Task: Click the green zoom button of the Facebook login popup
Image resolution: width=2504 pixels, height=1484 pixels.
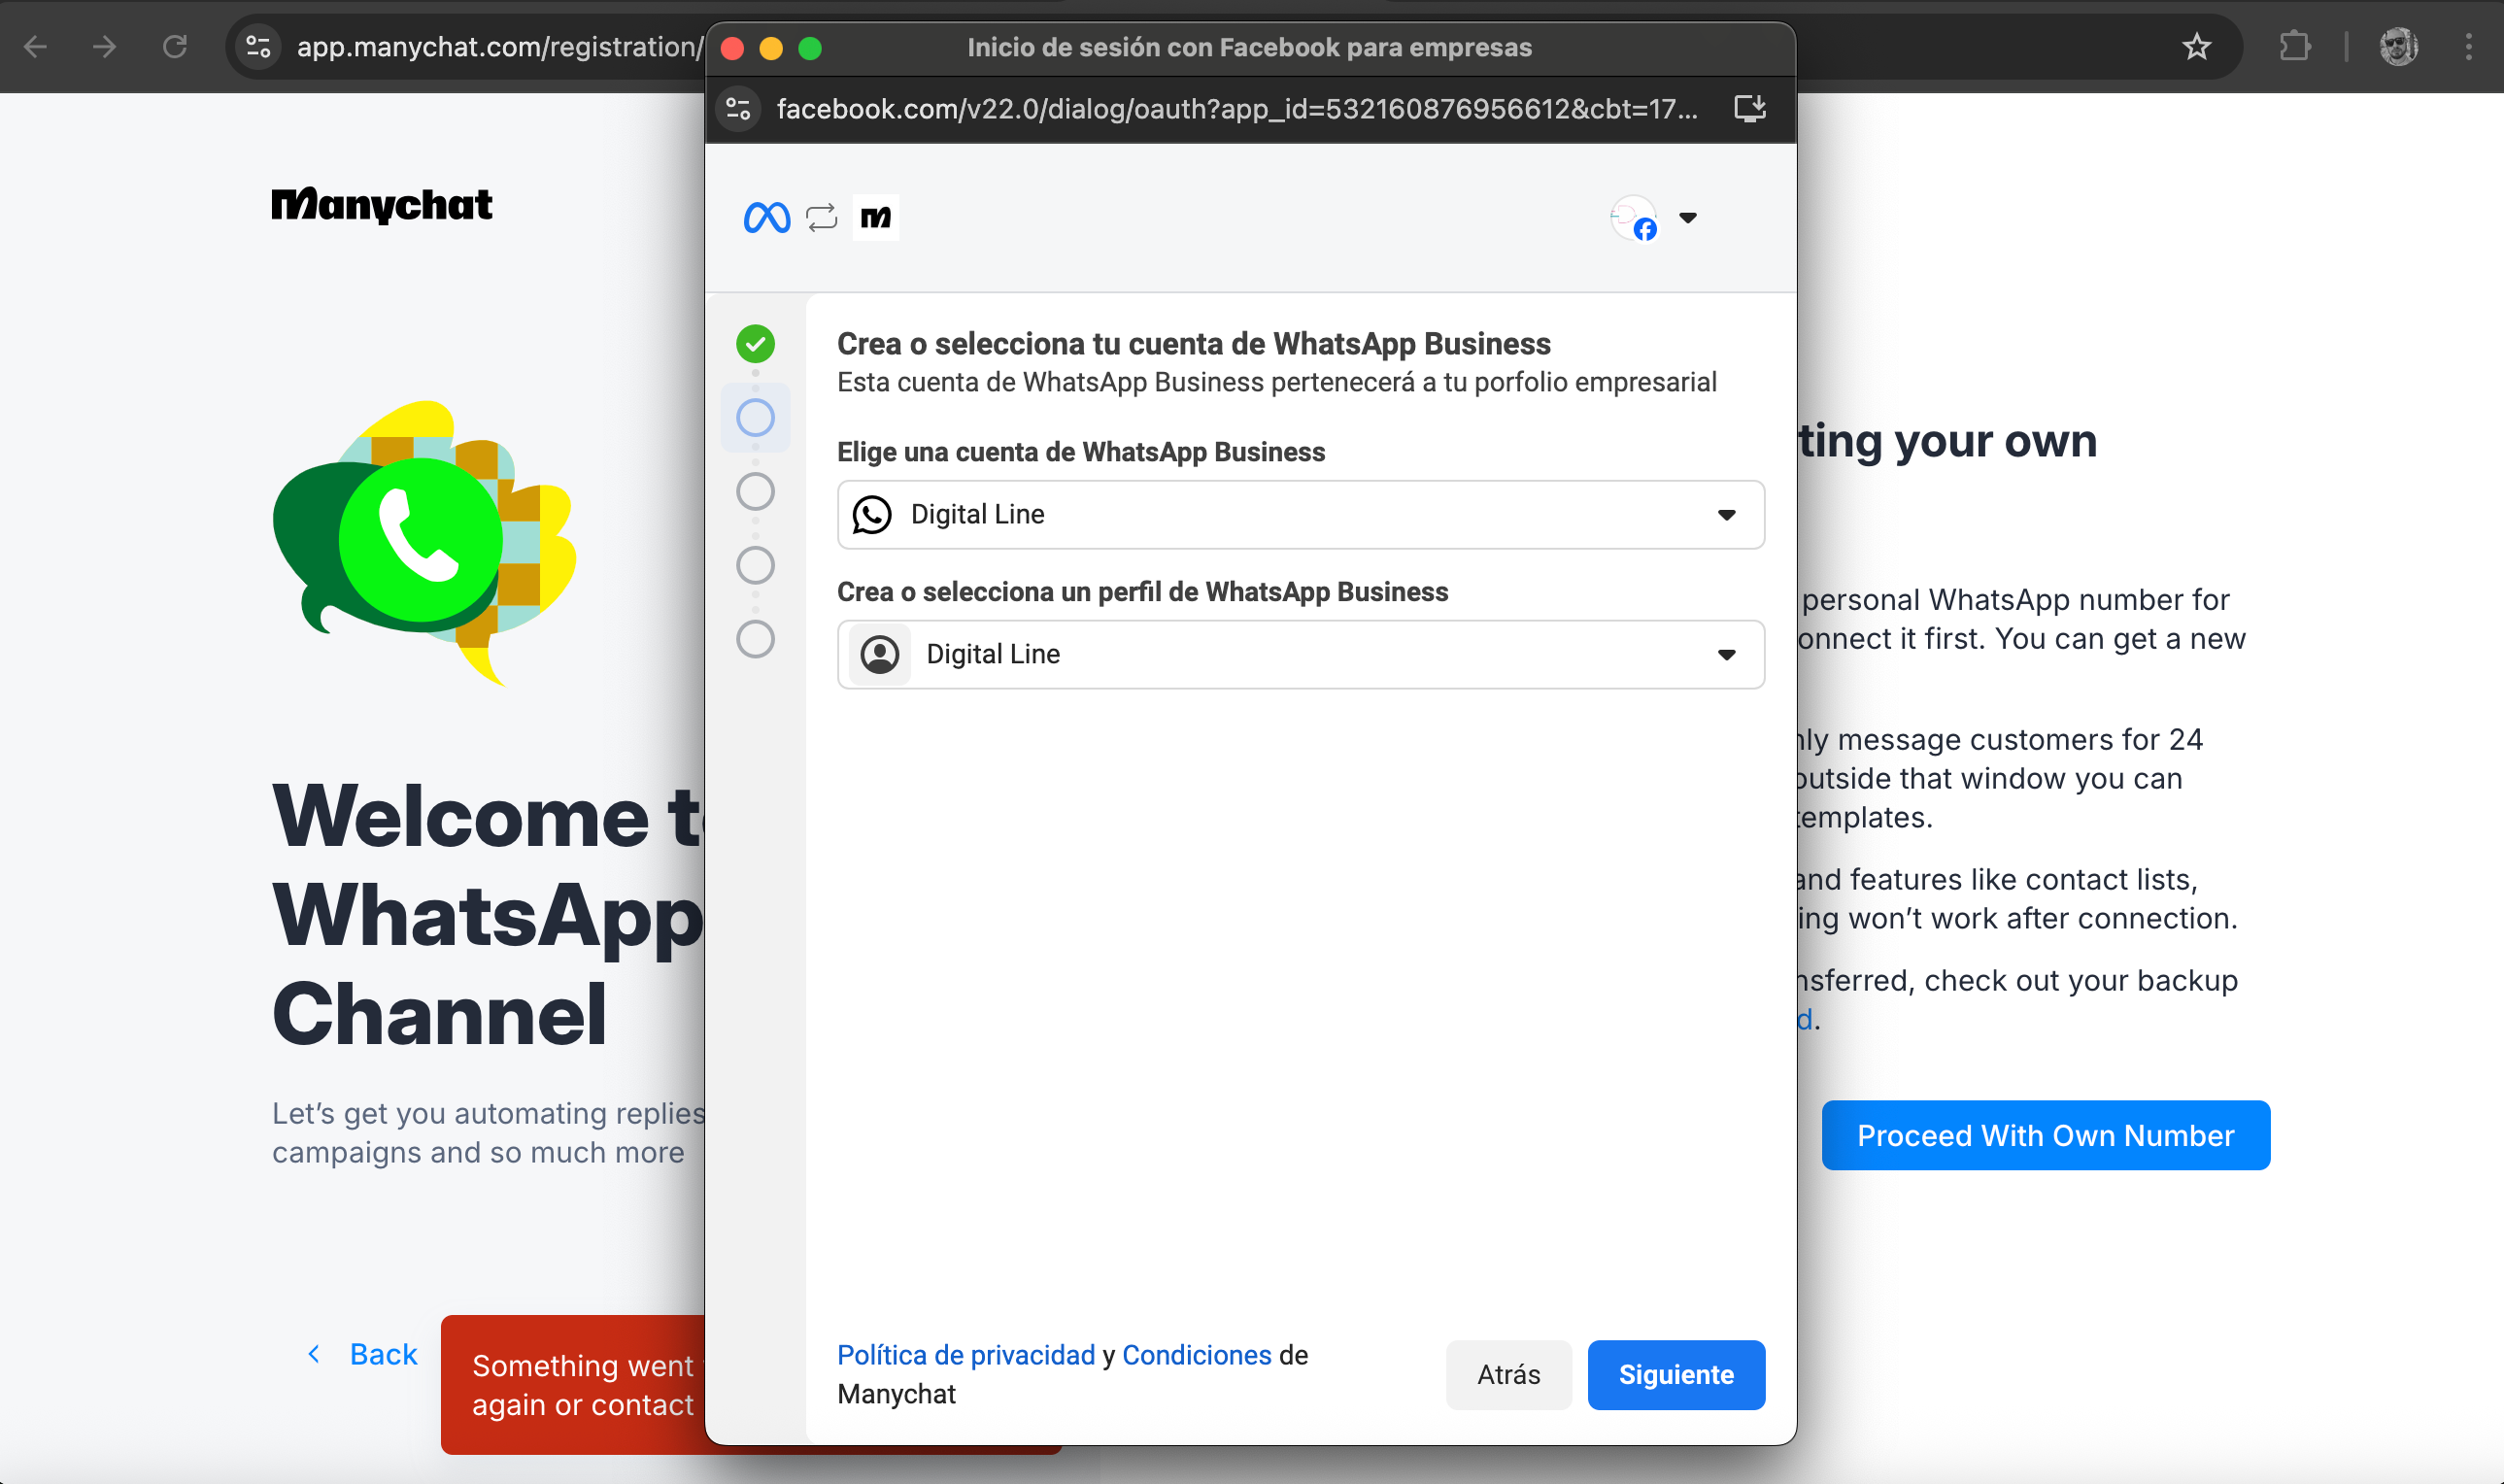Action: click(x=810, y=48)
